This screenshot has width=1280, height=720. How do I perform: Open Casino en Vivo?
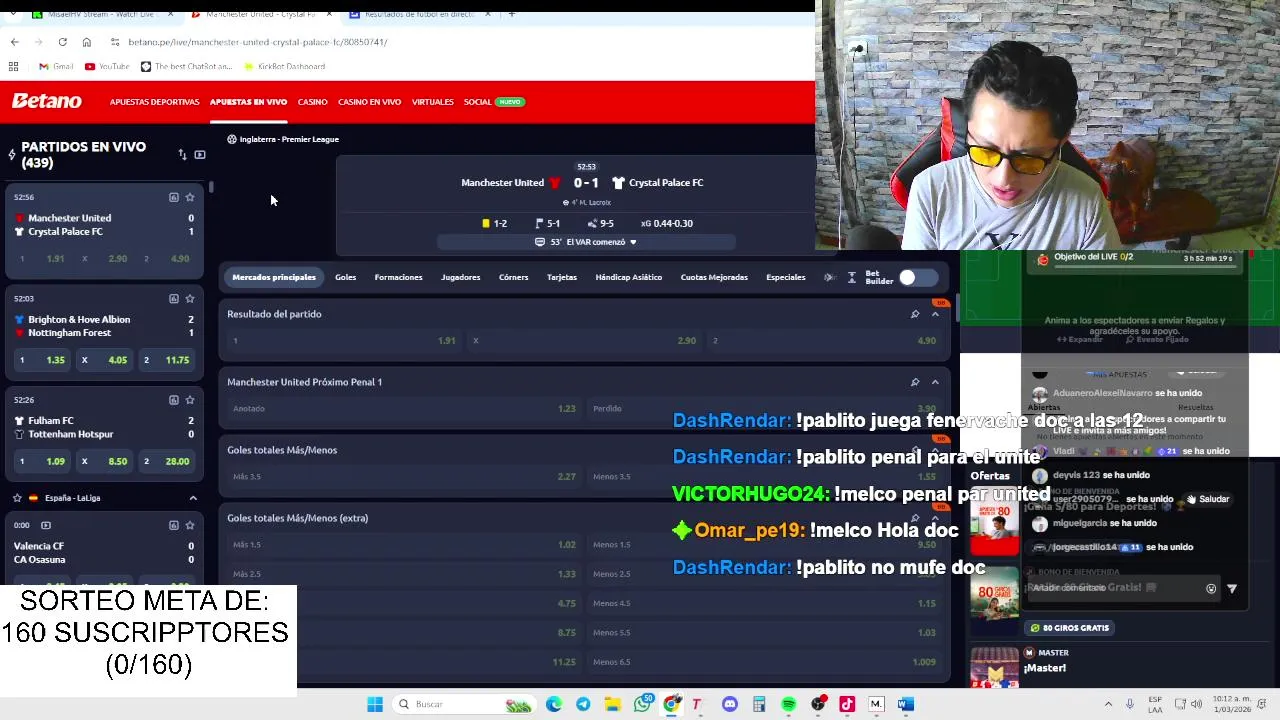[369, 102]
